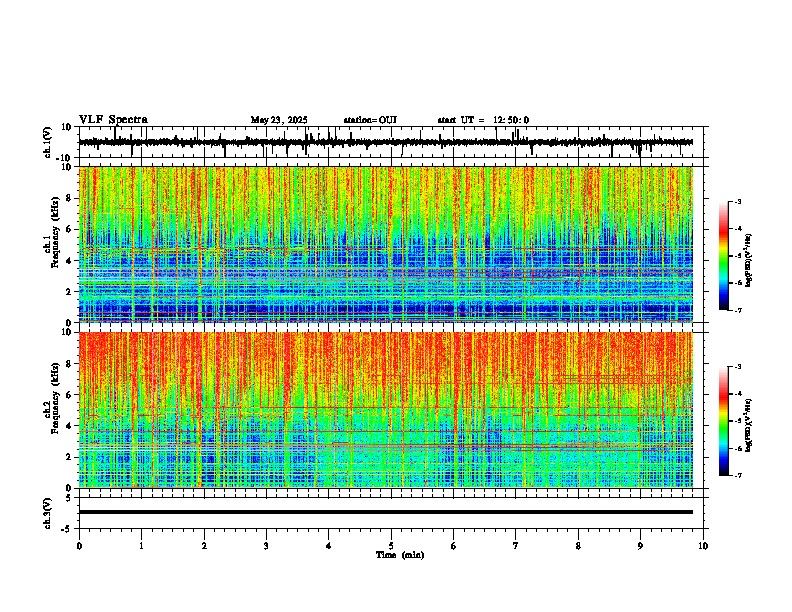The height and width of the screenshot is (612, 792).
Task: Click the time axis tick label "9"
Action: click(x=640, y=546)
